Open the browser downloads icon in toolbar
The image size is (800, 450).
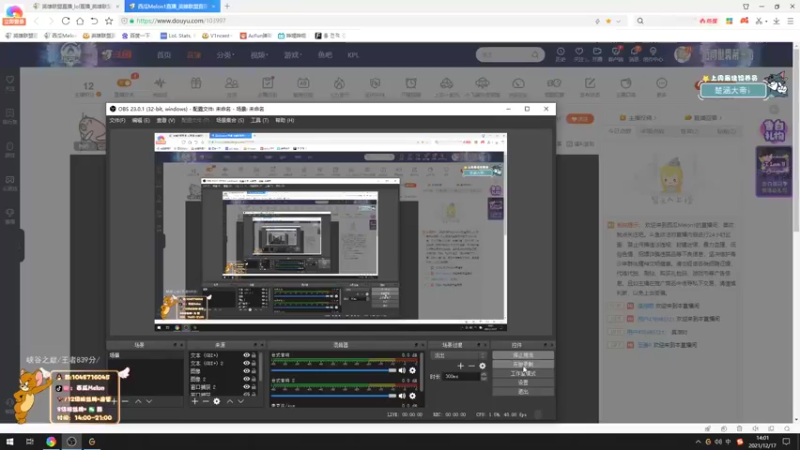[x=776, y=21]
